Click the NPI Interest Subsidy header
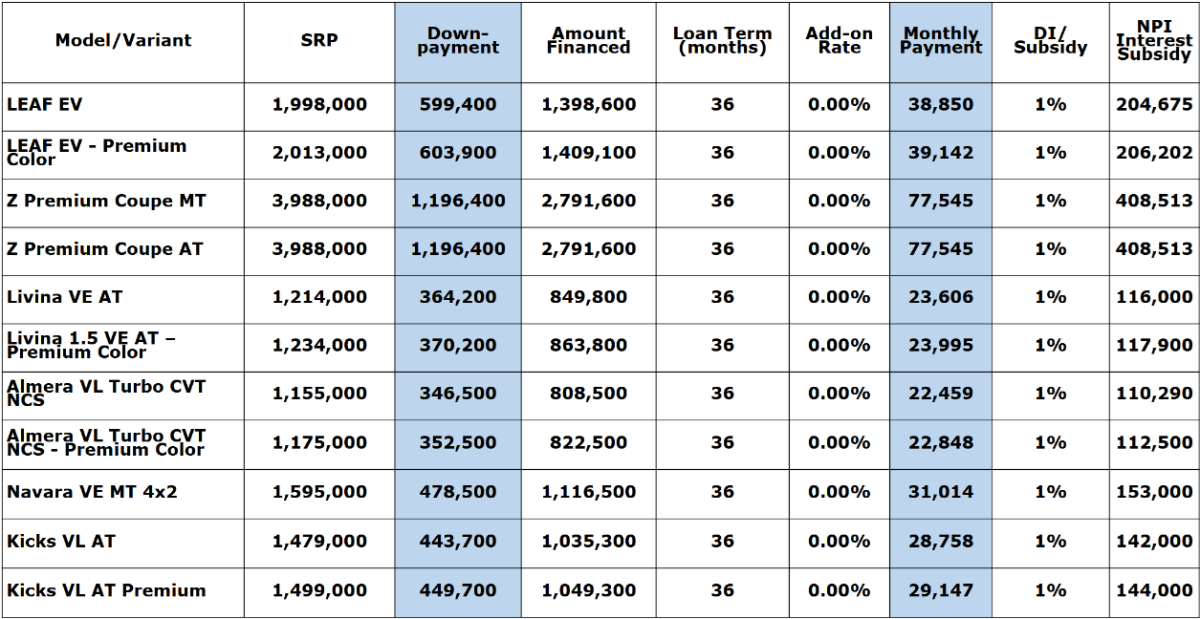 [1153, 41]
